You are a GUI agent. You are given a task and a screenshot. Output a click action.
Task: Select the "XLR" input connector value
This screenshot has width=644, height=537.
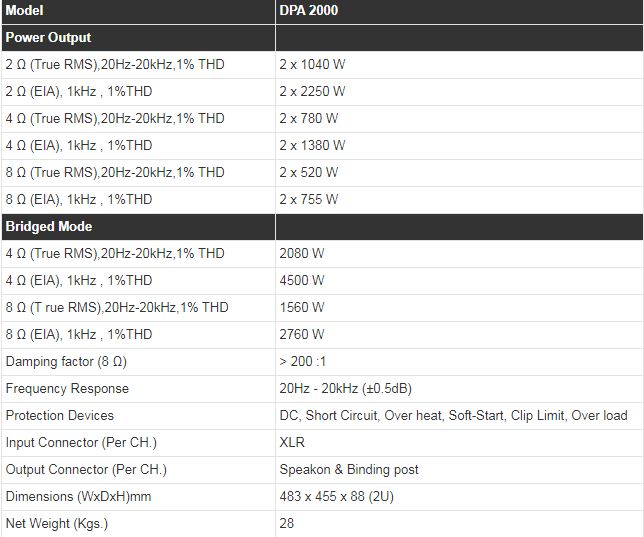293,442
